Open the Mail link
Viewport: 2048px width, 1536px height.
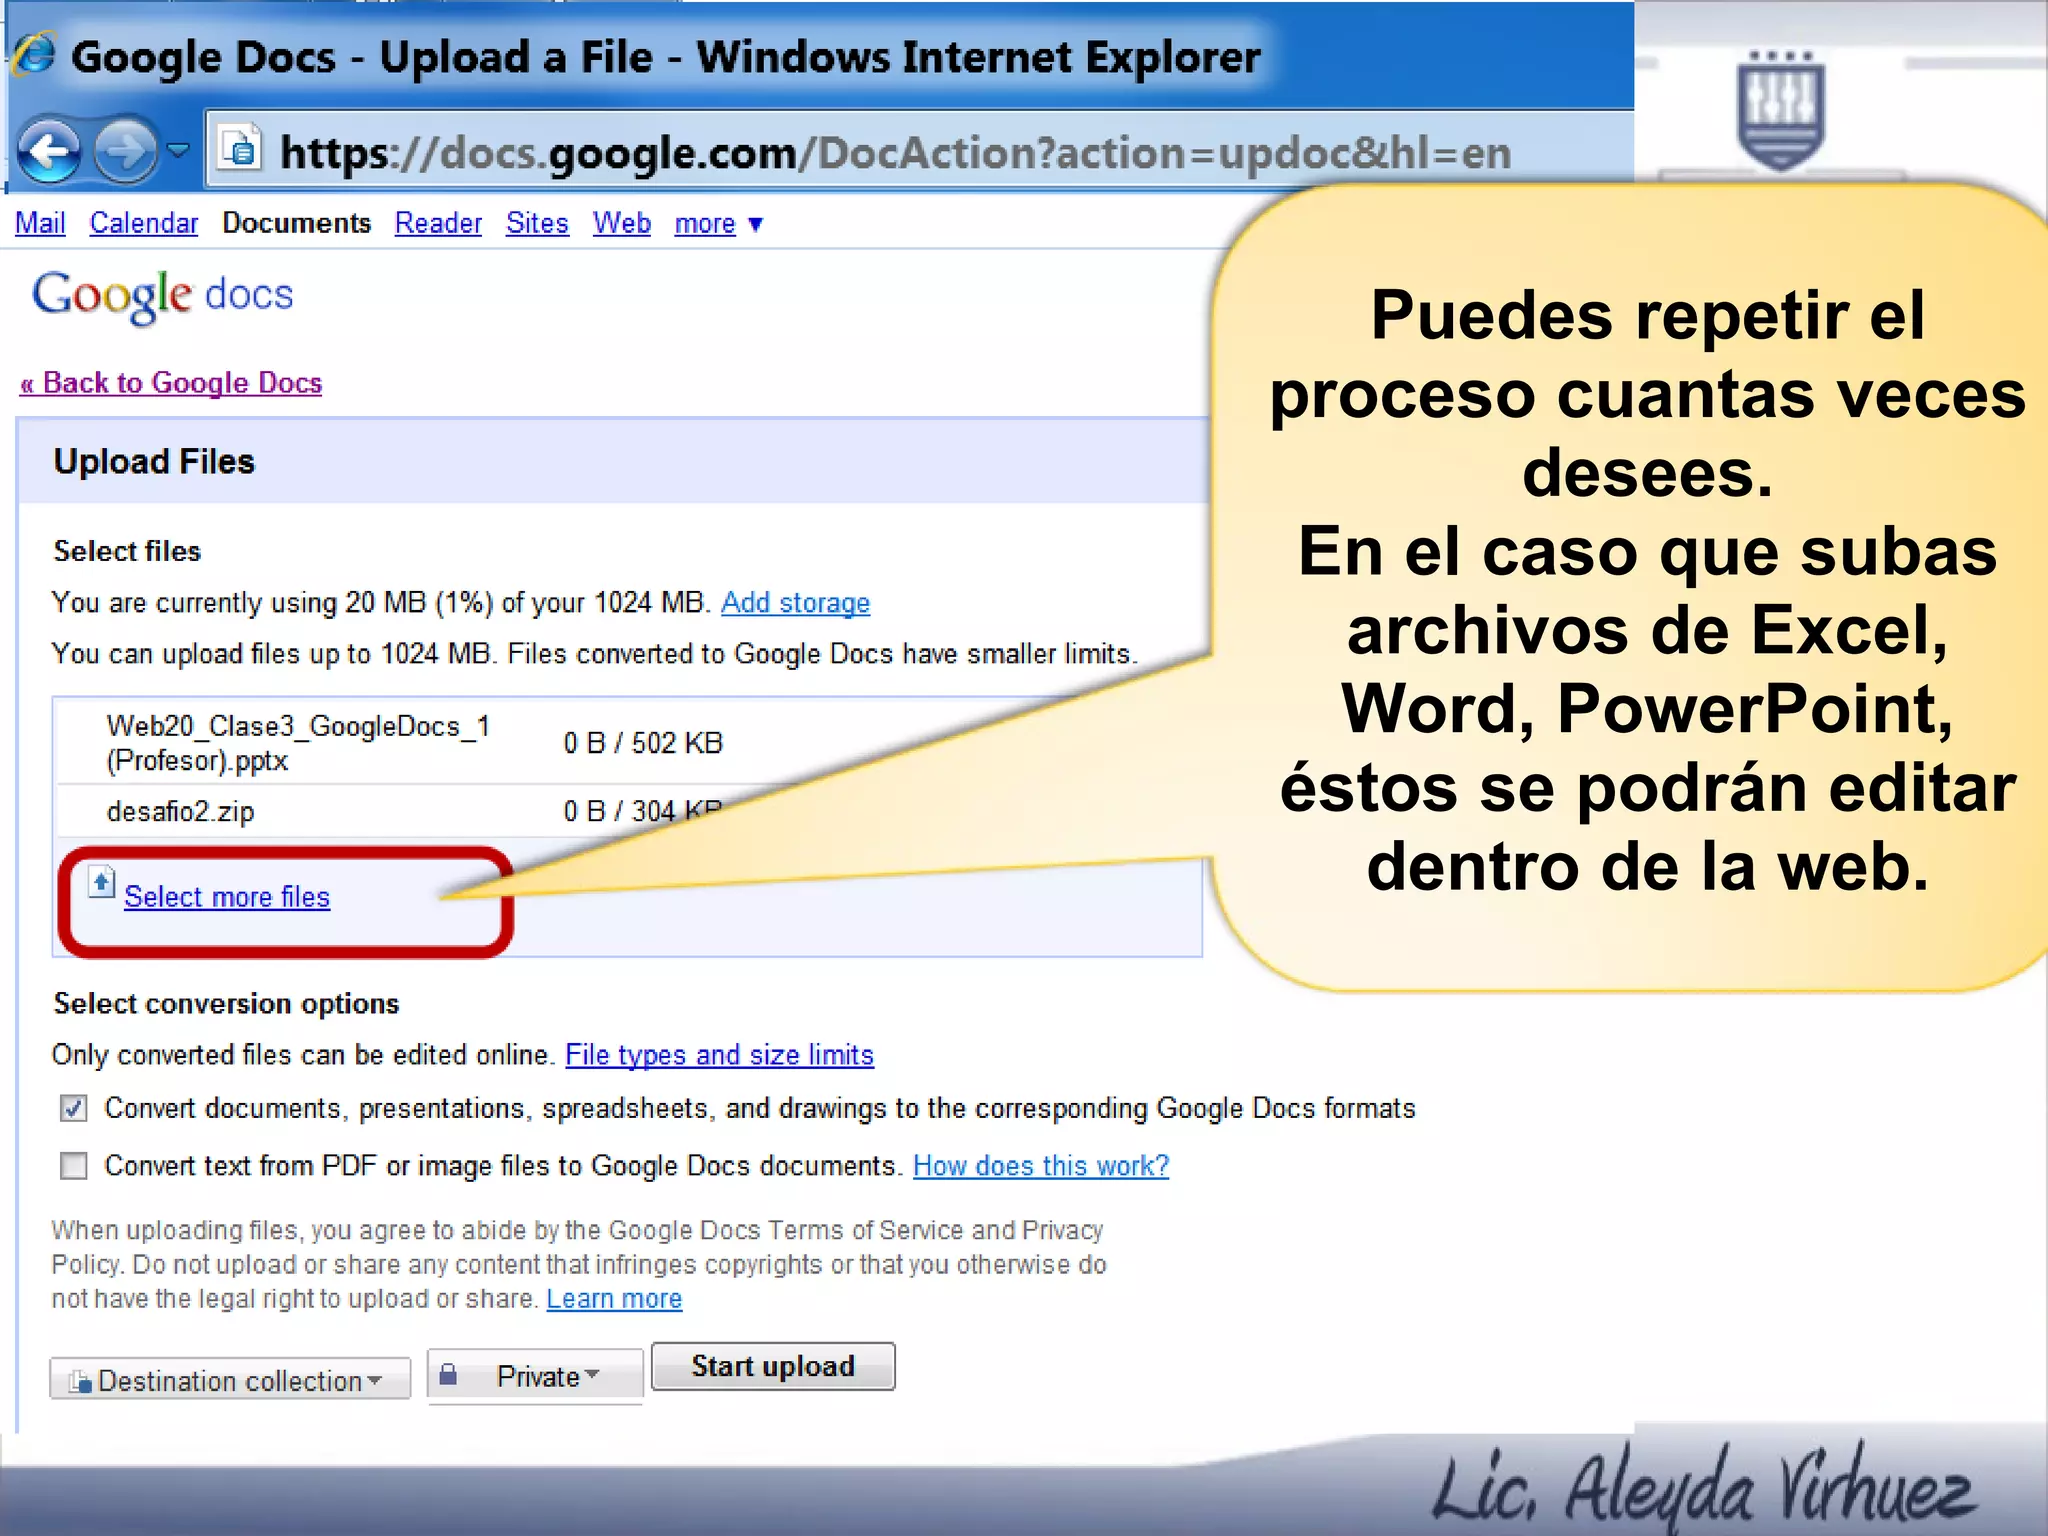tap(40, 223)
